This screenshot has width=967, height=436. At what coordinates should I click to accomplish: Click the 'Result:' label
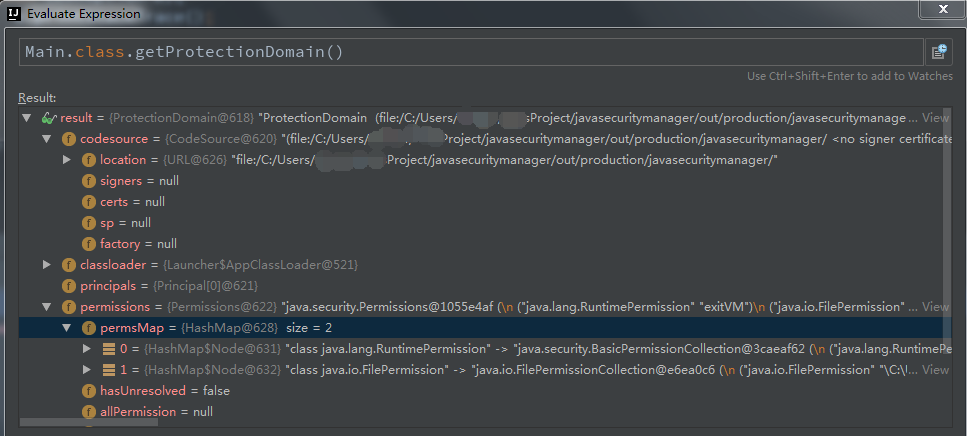click(37, 97)
